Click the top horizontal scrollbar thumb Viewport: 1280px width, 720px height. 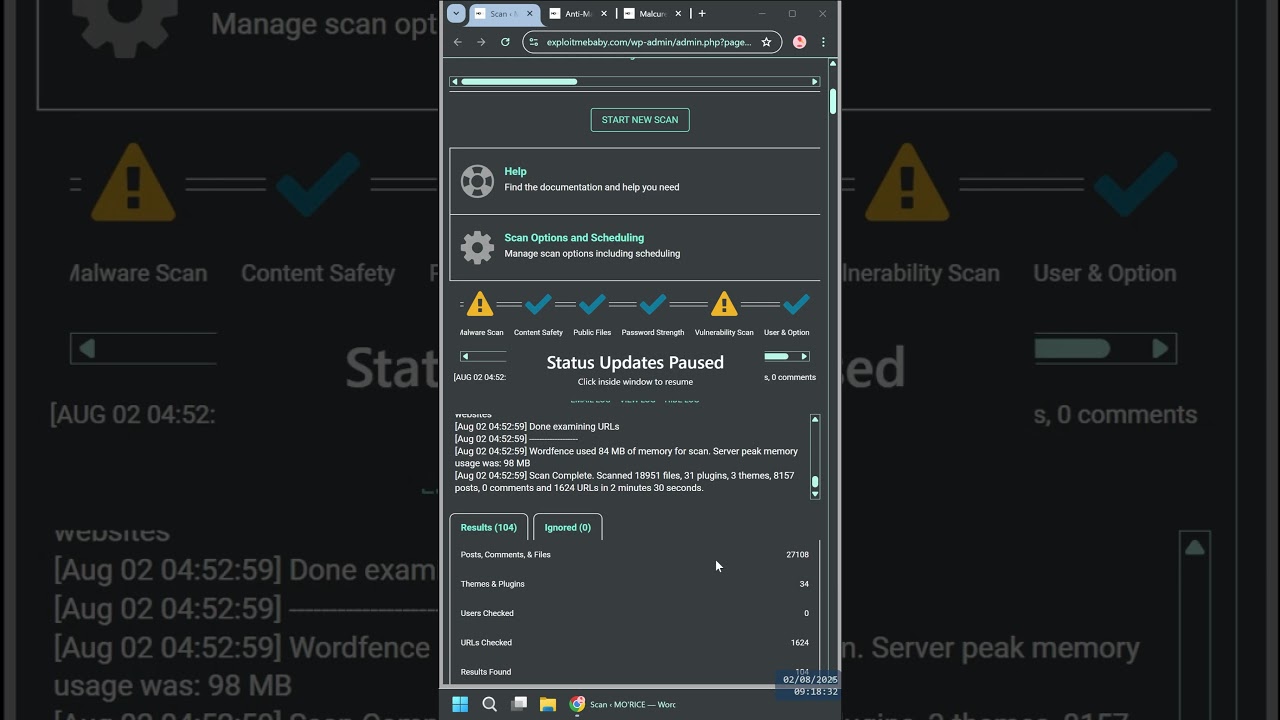[x=519, y=82]
